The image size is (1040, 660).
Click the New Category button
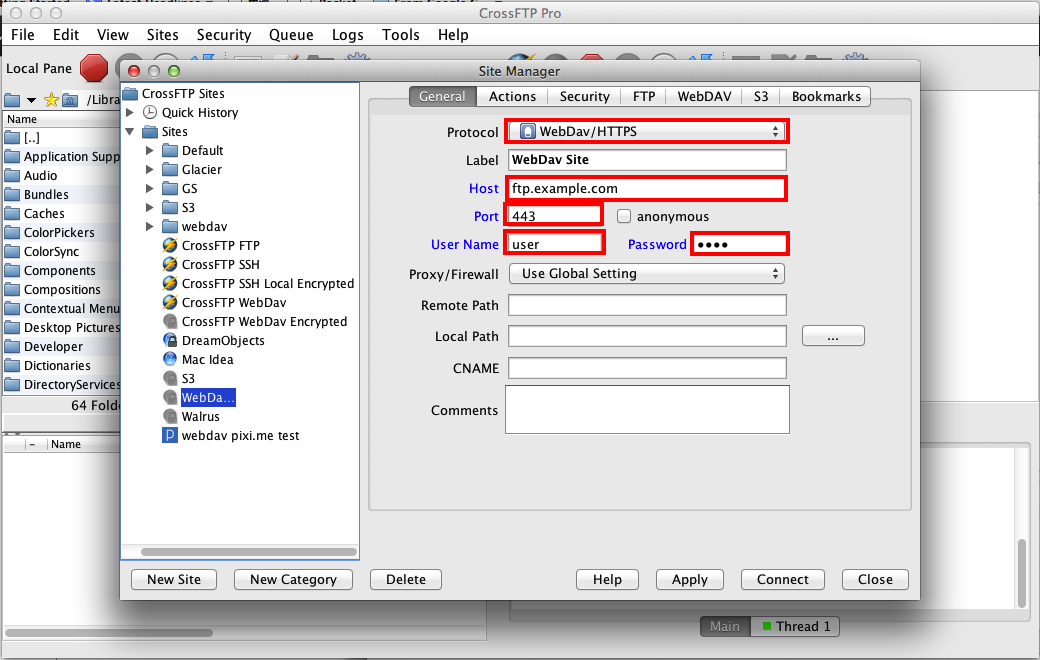(293, 579)
